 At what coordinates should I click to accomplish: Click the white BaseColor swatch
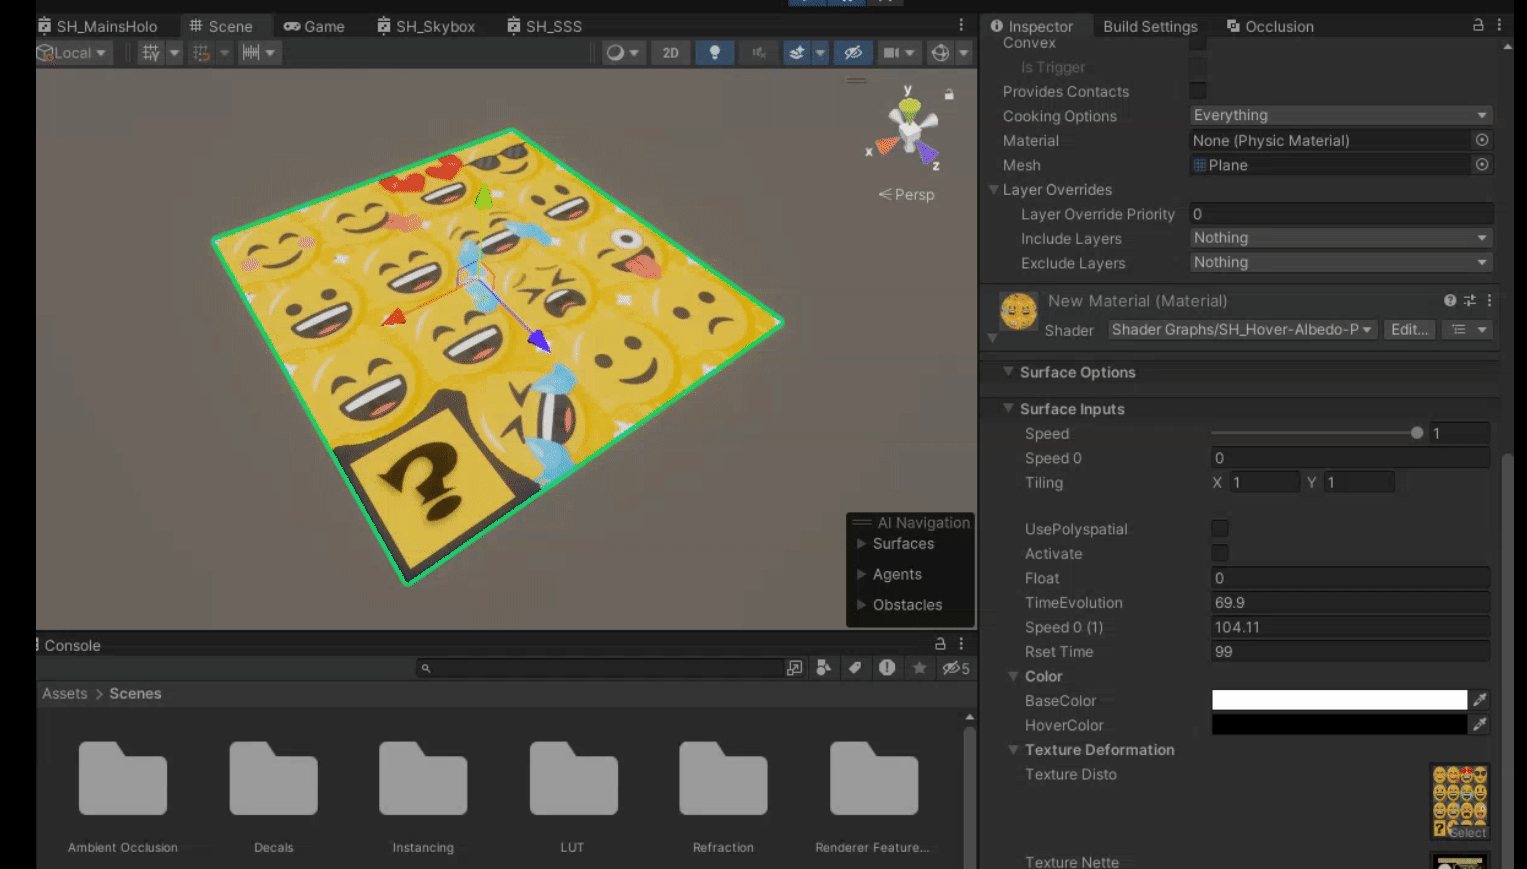coord(1341,700)
